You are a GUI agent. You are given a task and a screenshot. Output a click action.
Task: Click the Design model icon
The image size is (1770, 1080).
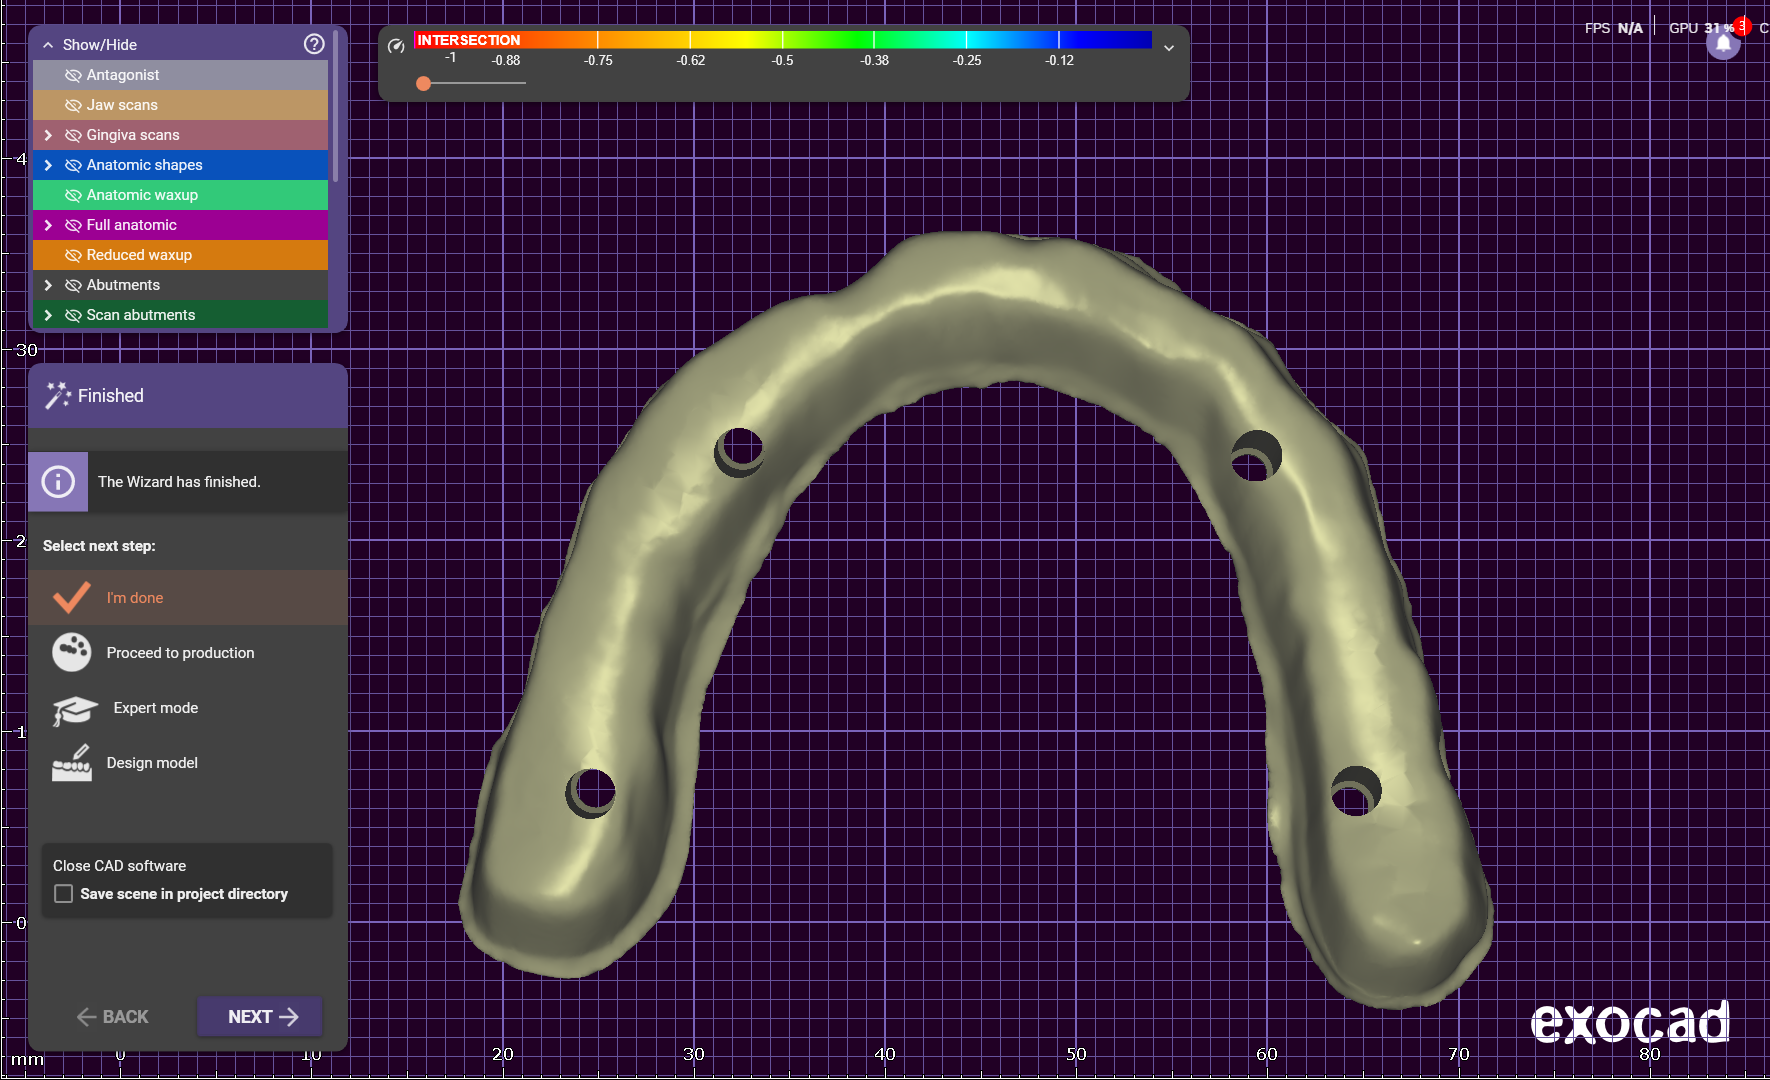point(72,763)
